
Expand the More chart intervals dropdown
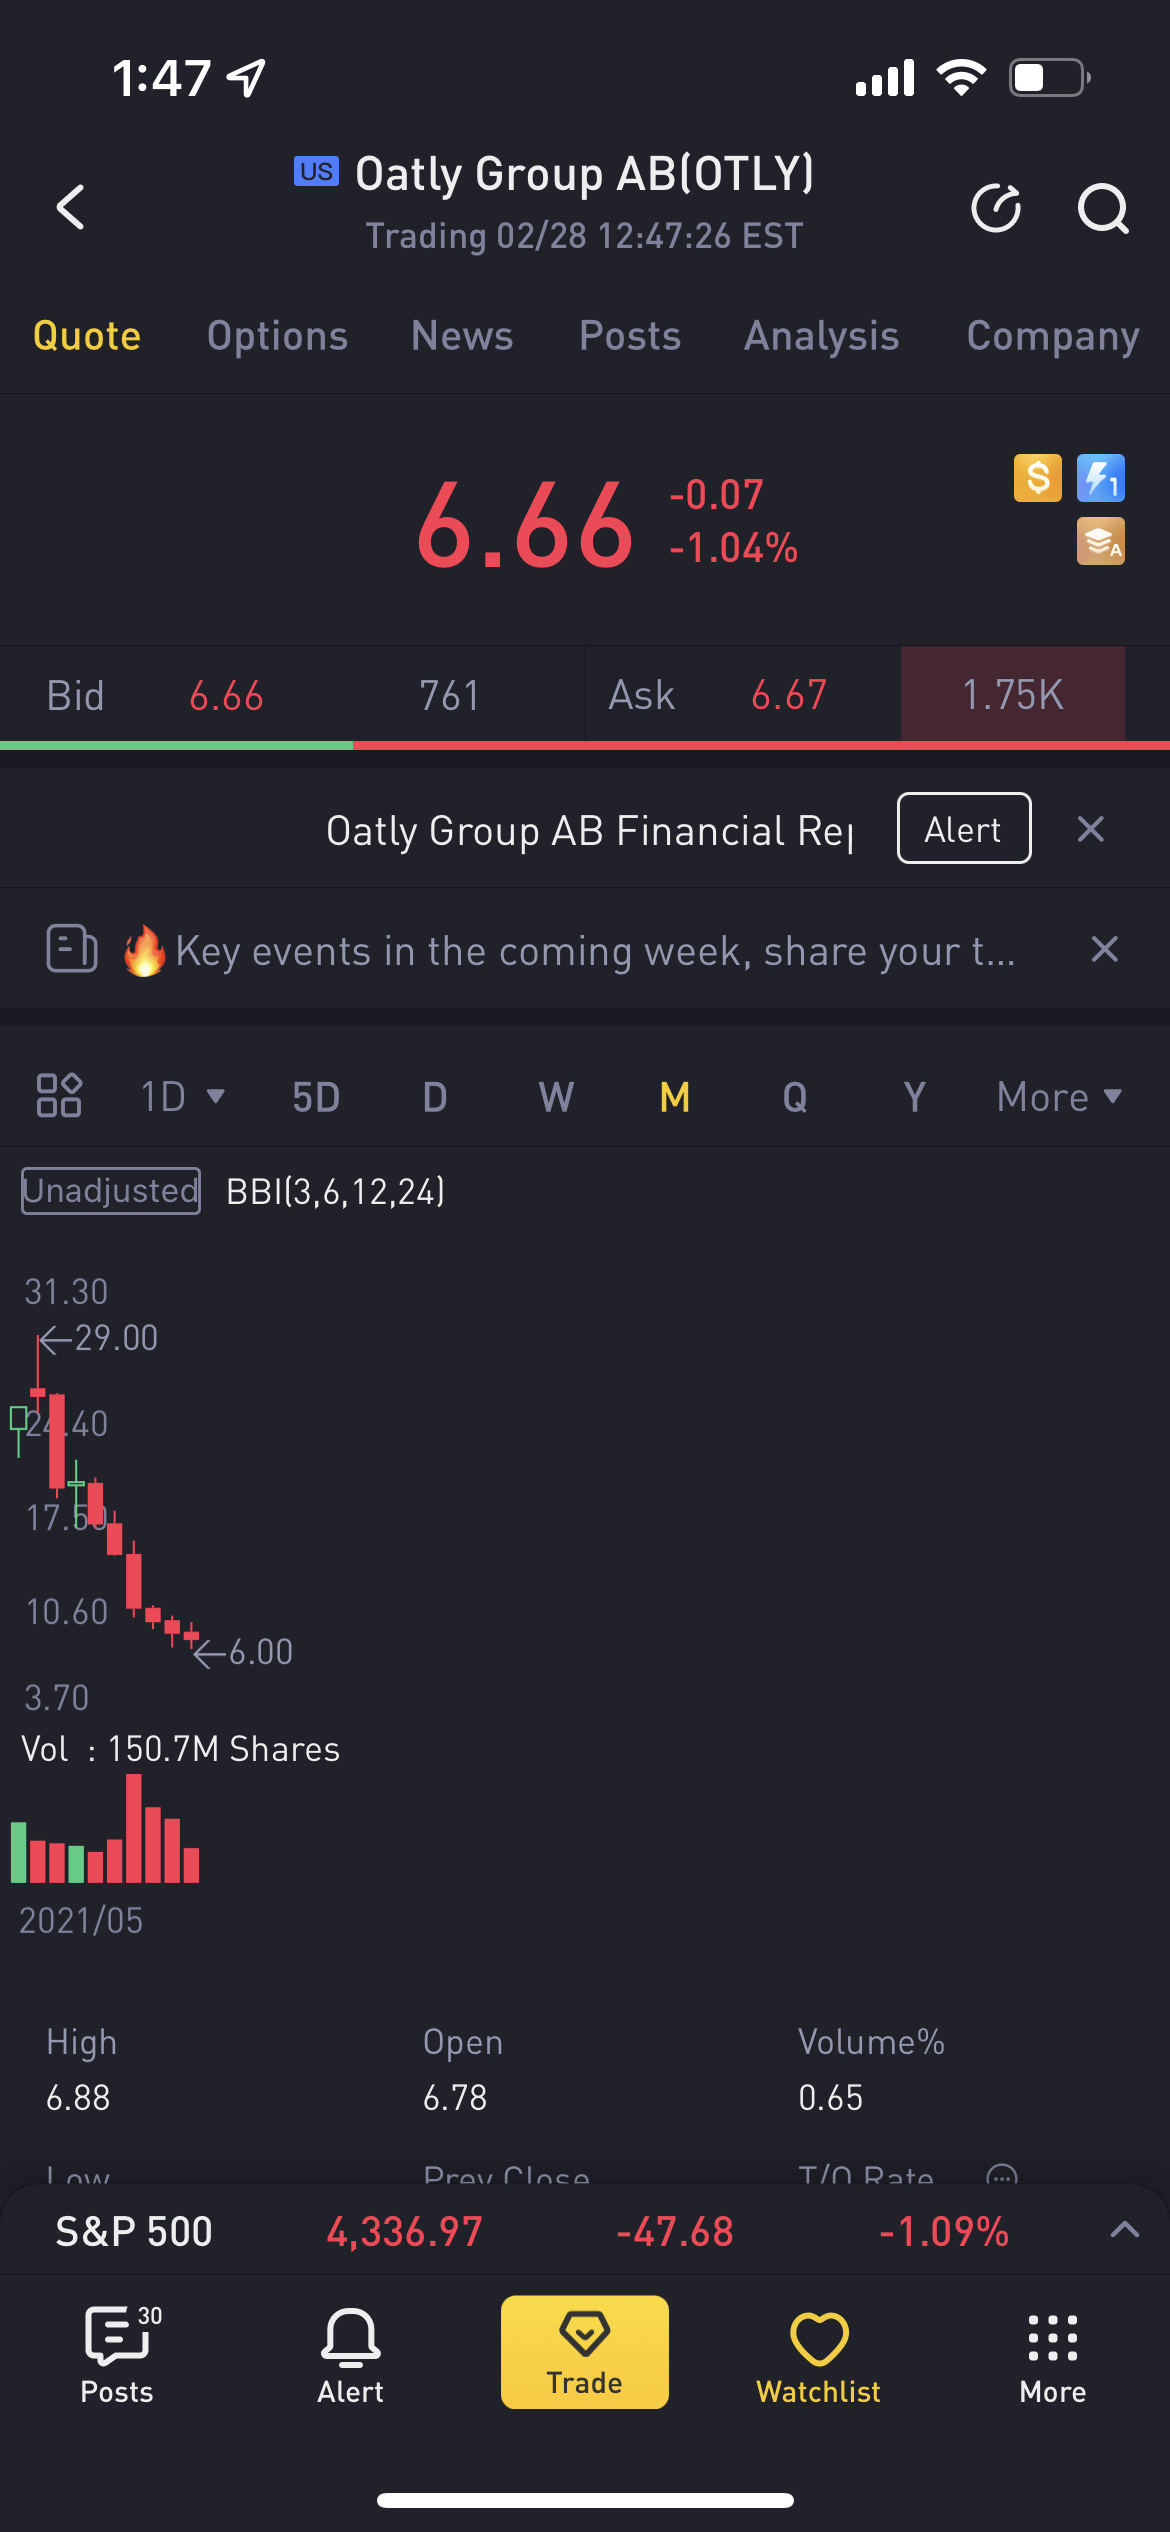(x=1058, y=1097)
